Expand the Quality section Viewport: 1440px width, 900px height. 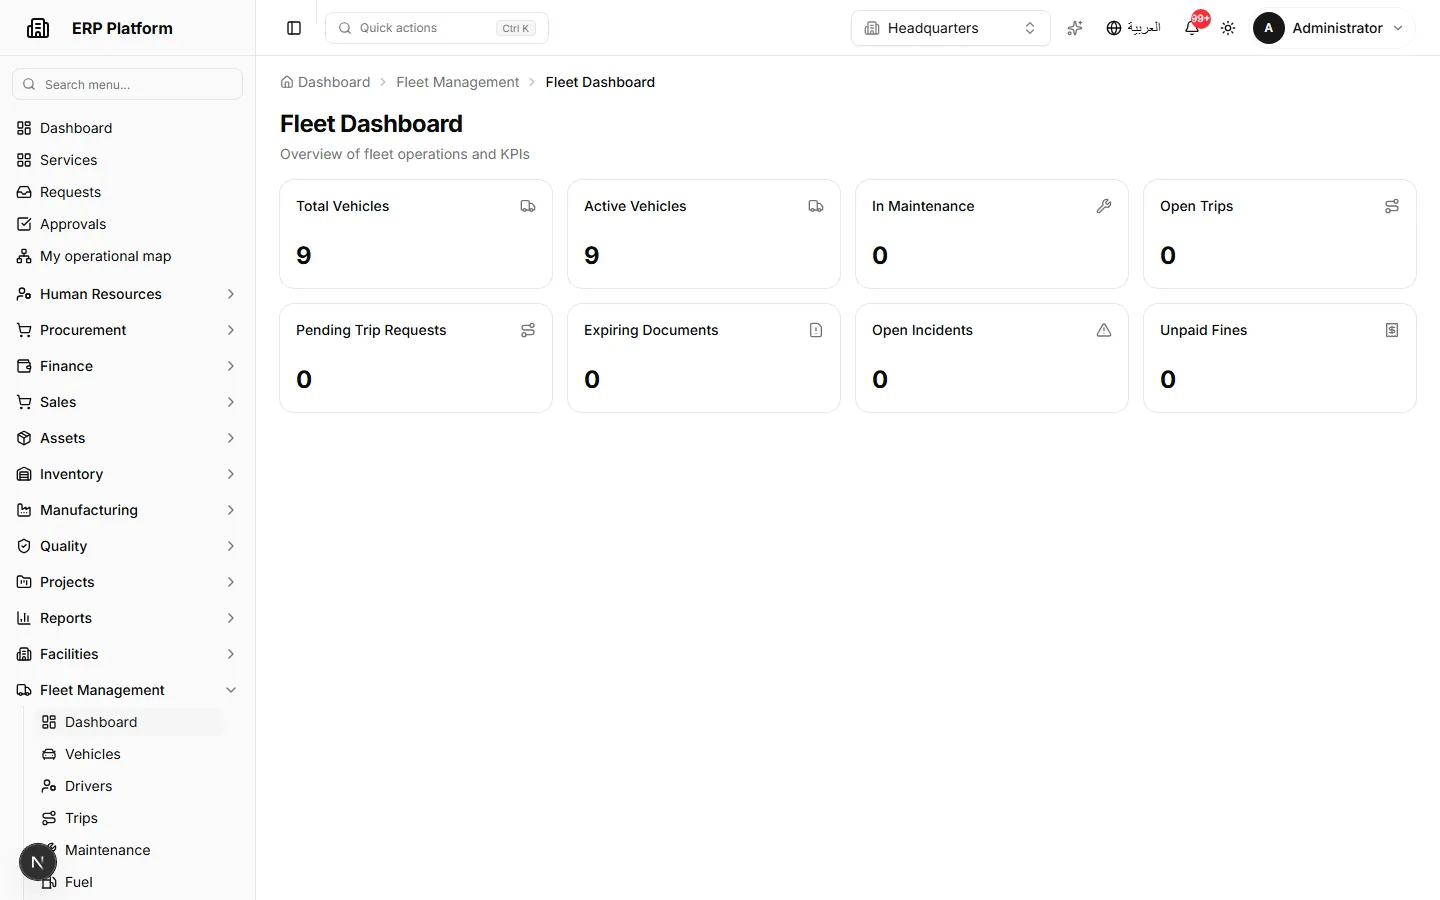point(127,546)
